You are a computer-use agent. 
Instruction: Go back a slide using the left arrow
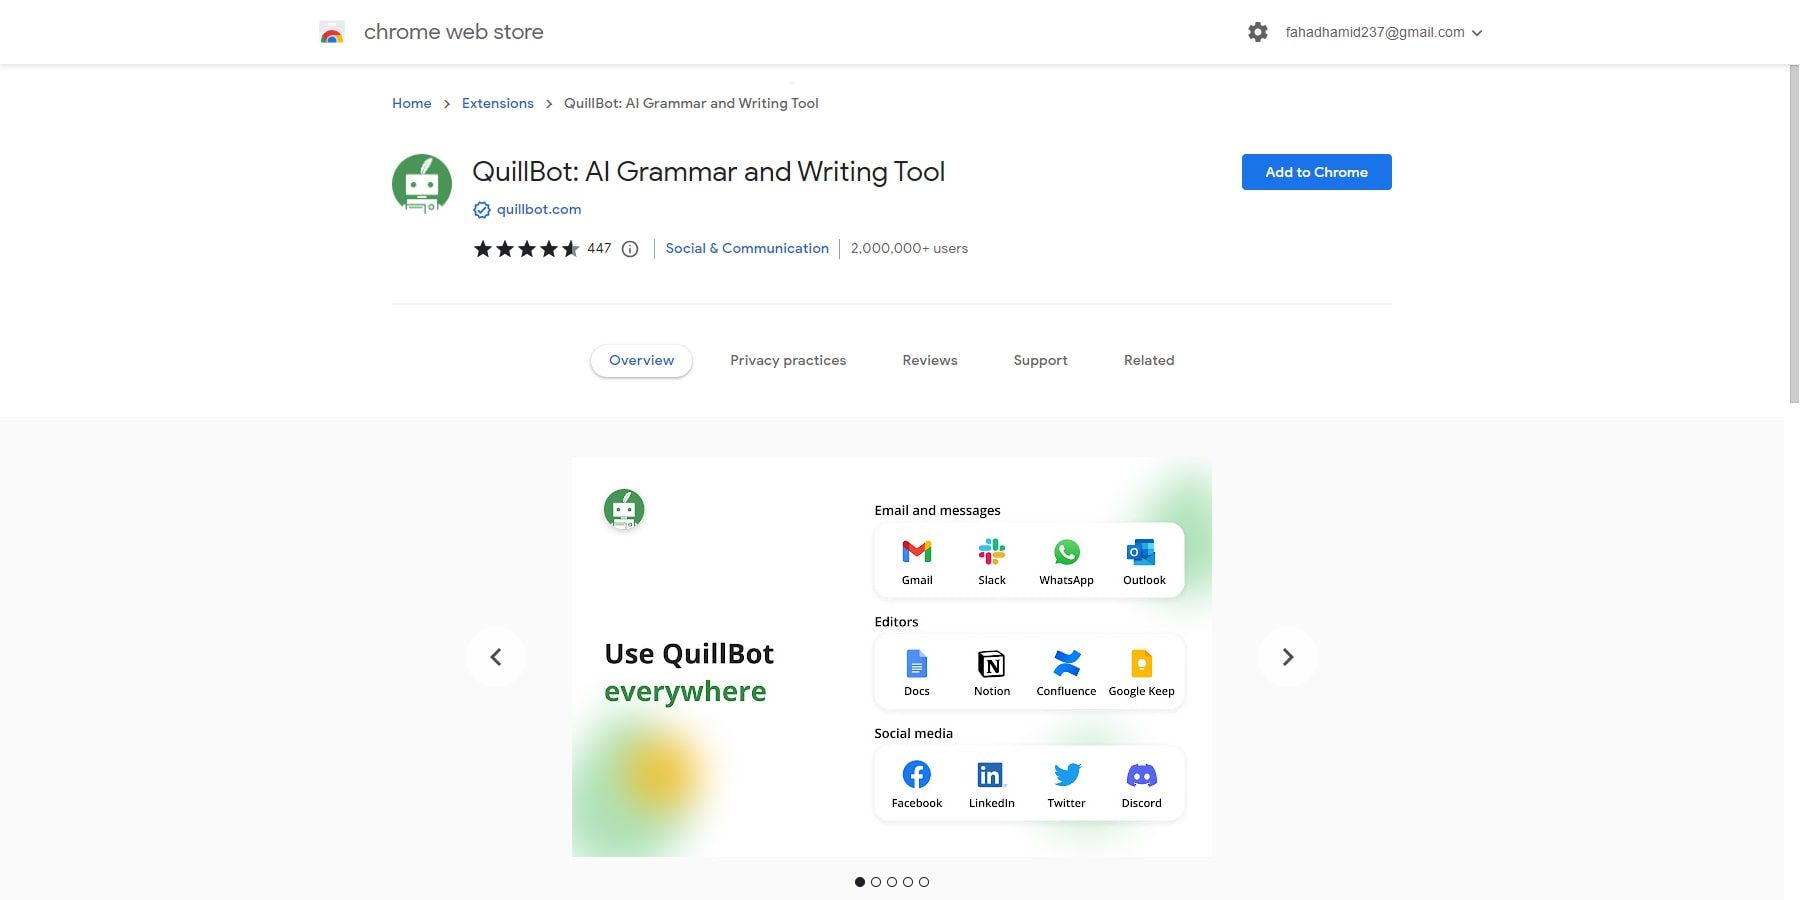point(496,656)
